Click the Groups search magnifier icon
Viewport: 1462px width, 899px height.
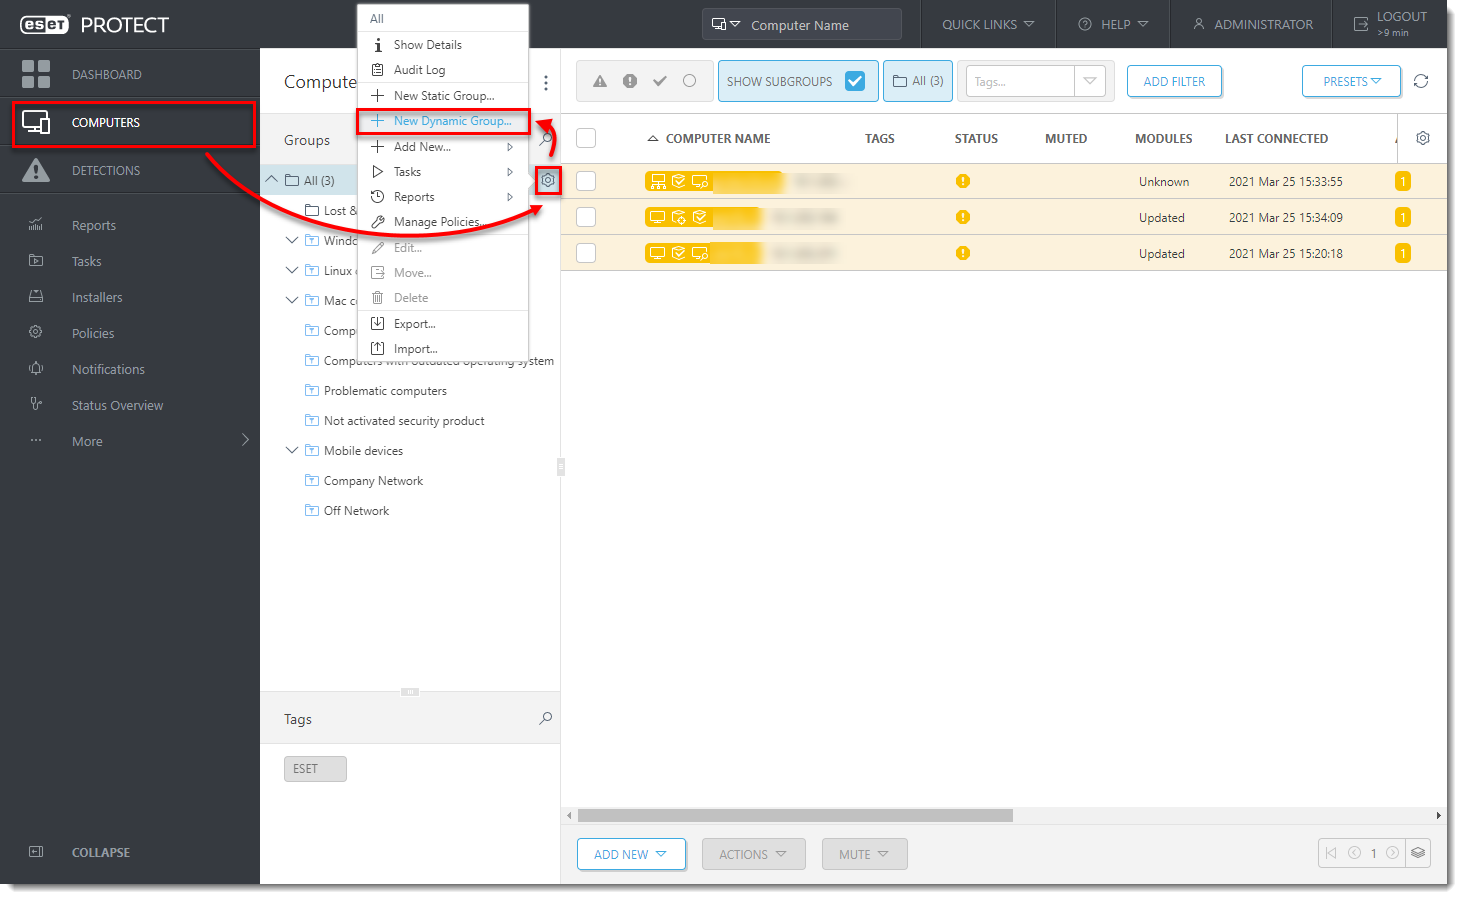click(546, 140)
